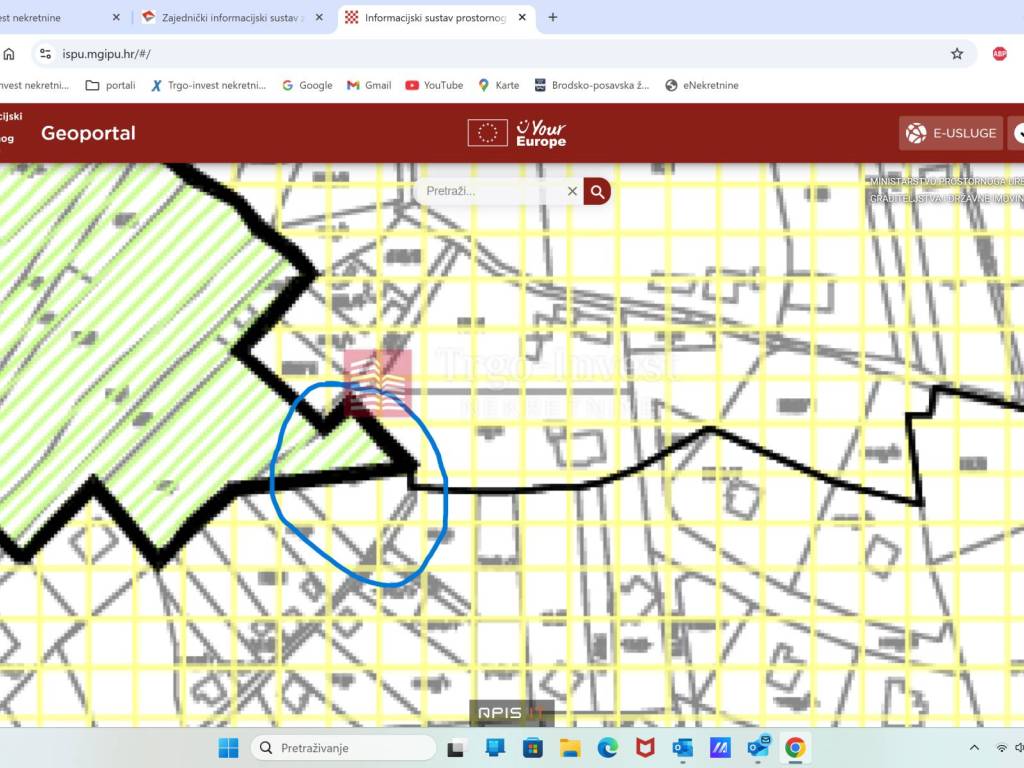Viewport: 1024px width, 768px height.
Task: Bookmark this page with the star icon
Action: pos(957,54)
